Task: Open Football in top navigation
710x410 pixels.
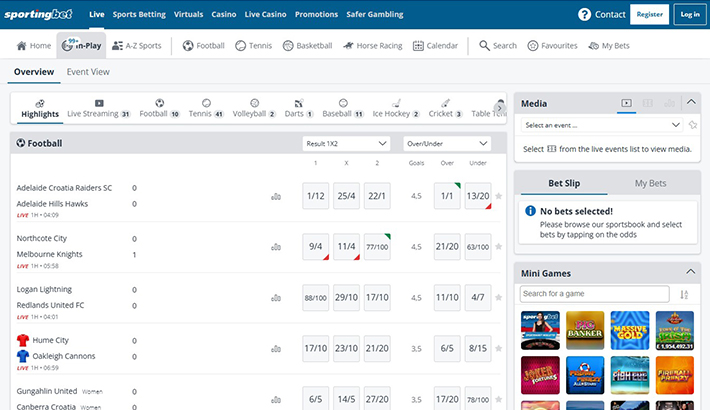Action: click(x=204, y=46)
